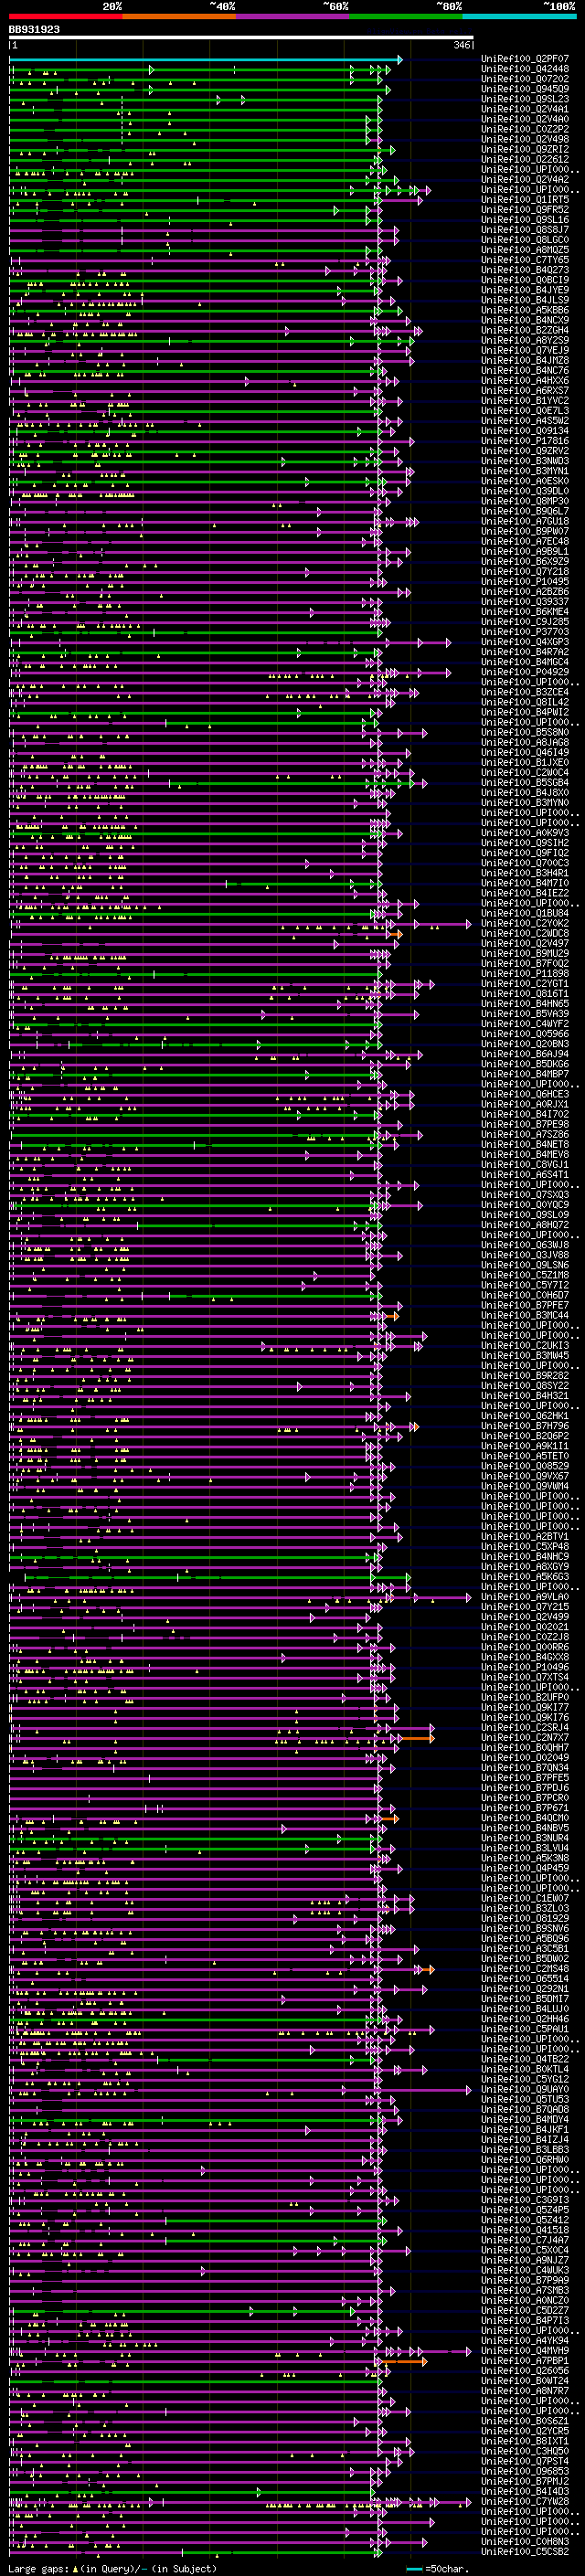Select the UniRef100_B1YVC2 label
This screenshot has height=2576, width=585.
525,401
